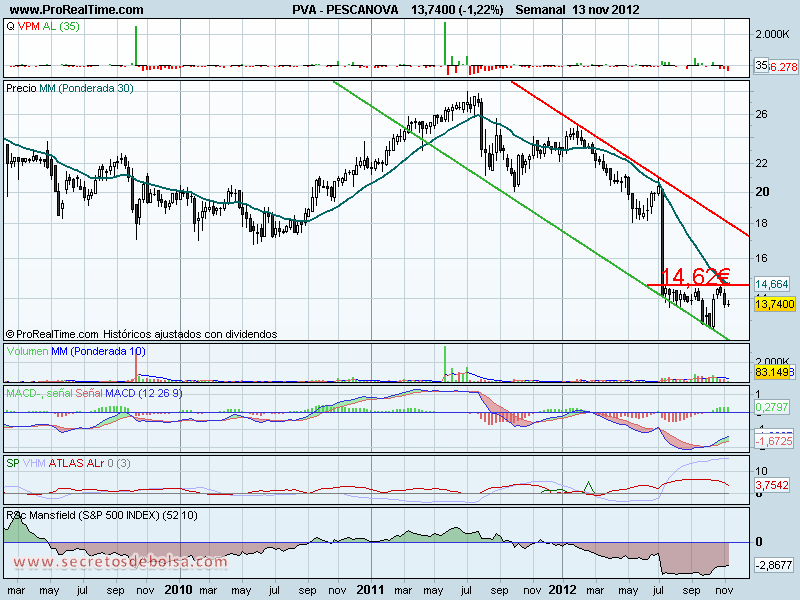
Task: Click price axis level 22
Action: click(x=761, y=163)
